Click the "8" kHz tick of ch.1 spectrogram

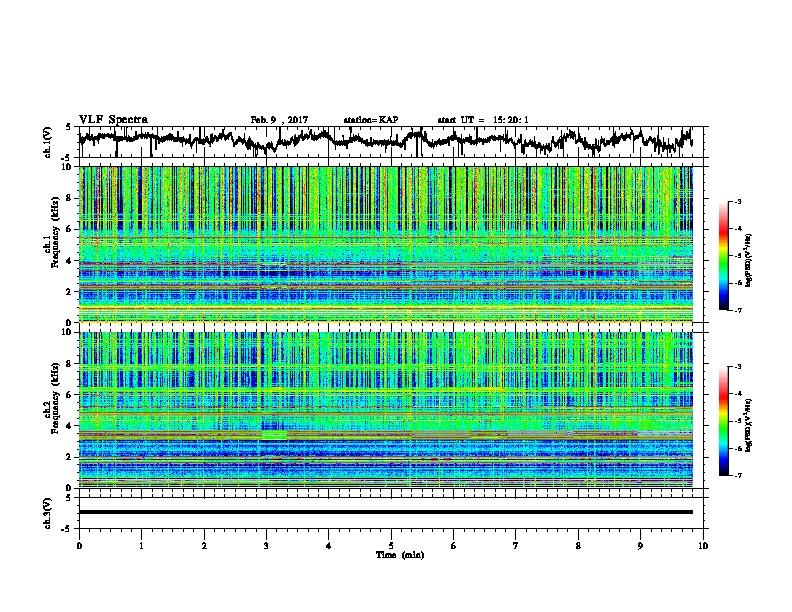(71, 198)
